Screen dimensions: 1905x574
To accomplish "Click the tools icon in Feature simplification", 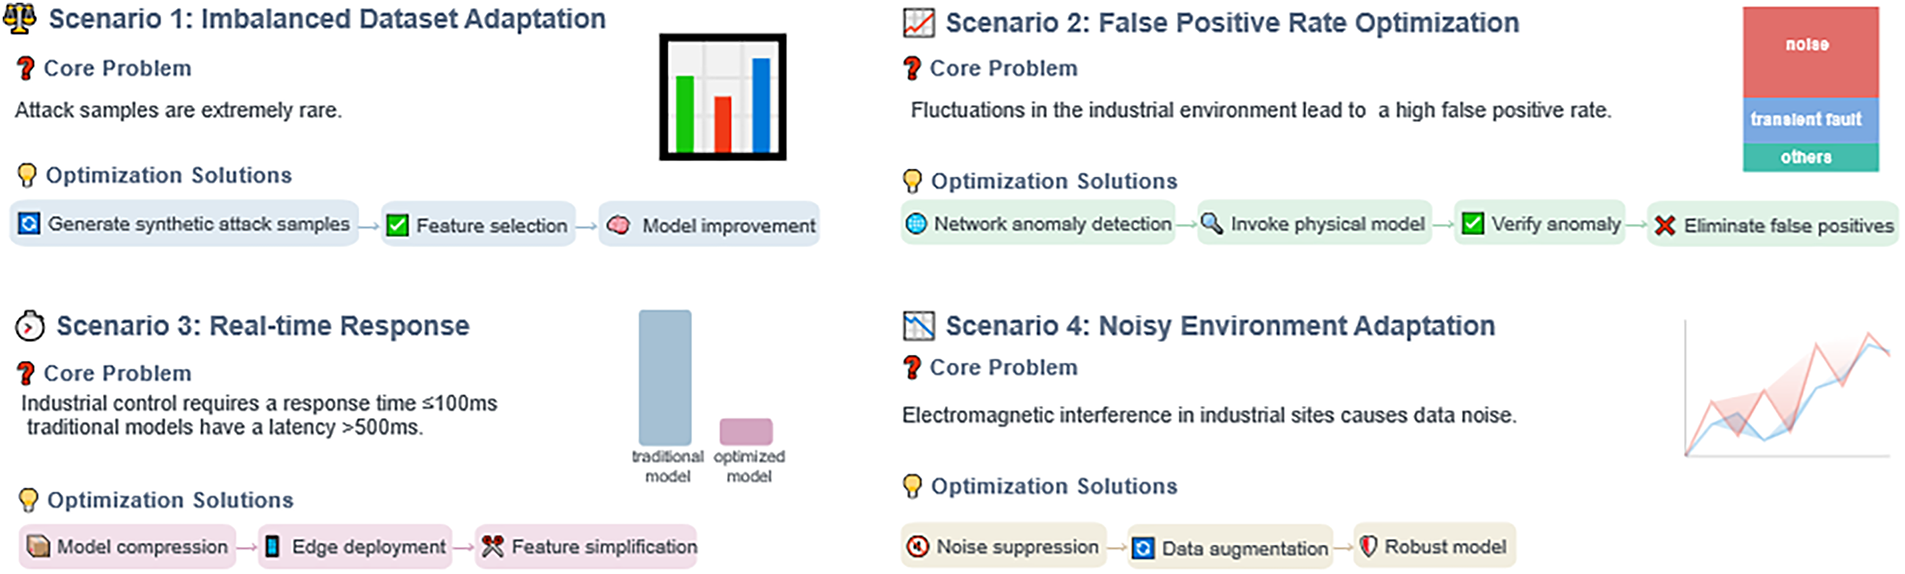I will [x=492, y=546].
